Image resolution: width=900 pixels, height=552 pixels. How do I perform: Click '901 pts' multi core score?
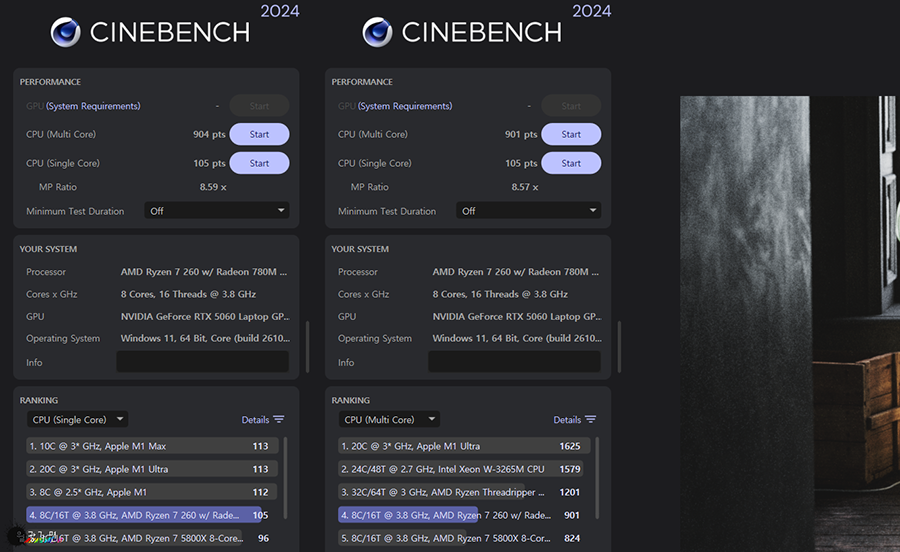click(x=521, y=134)
